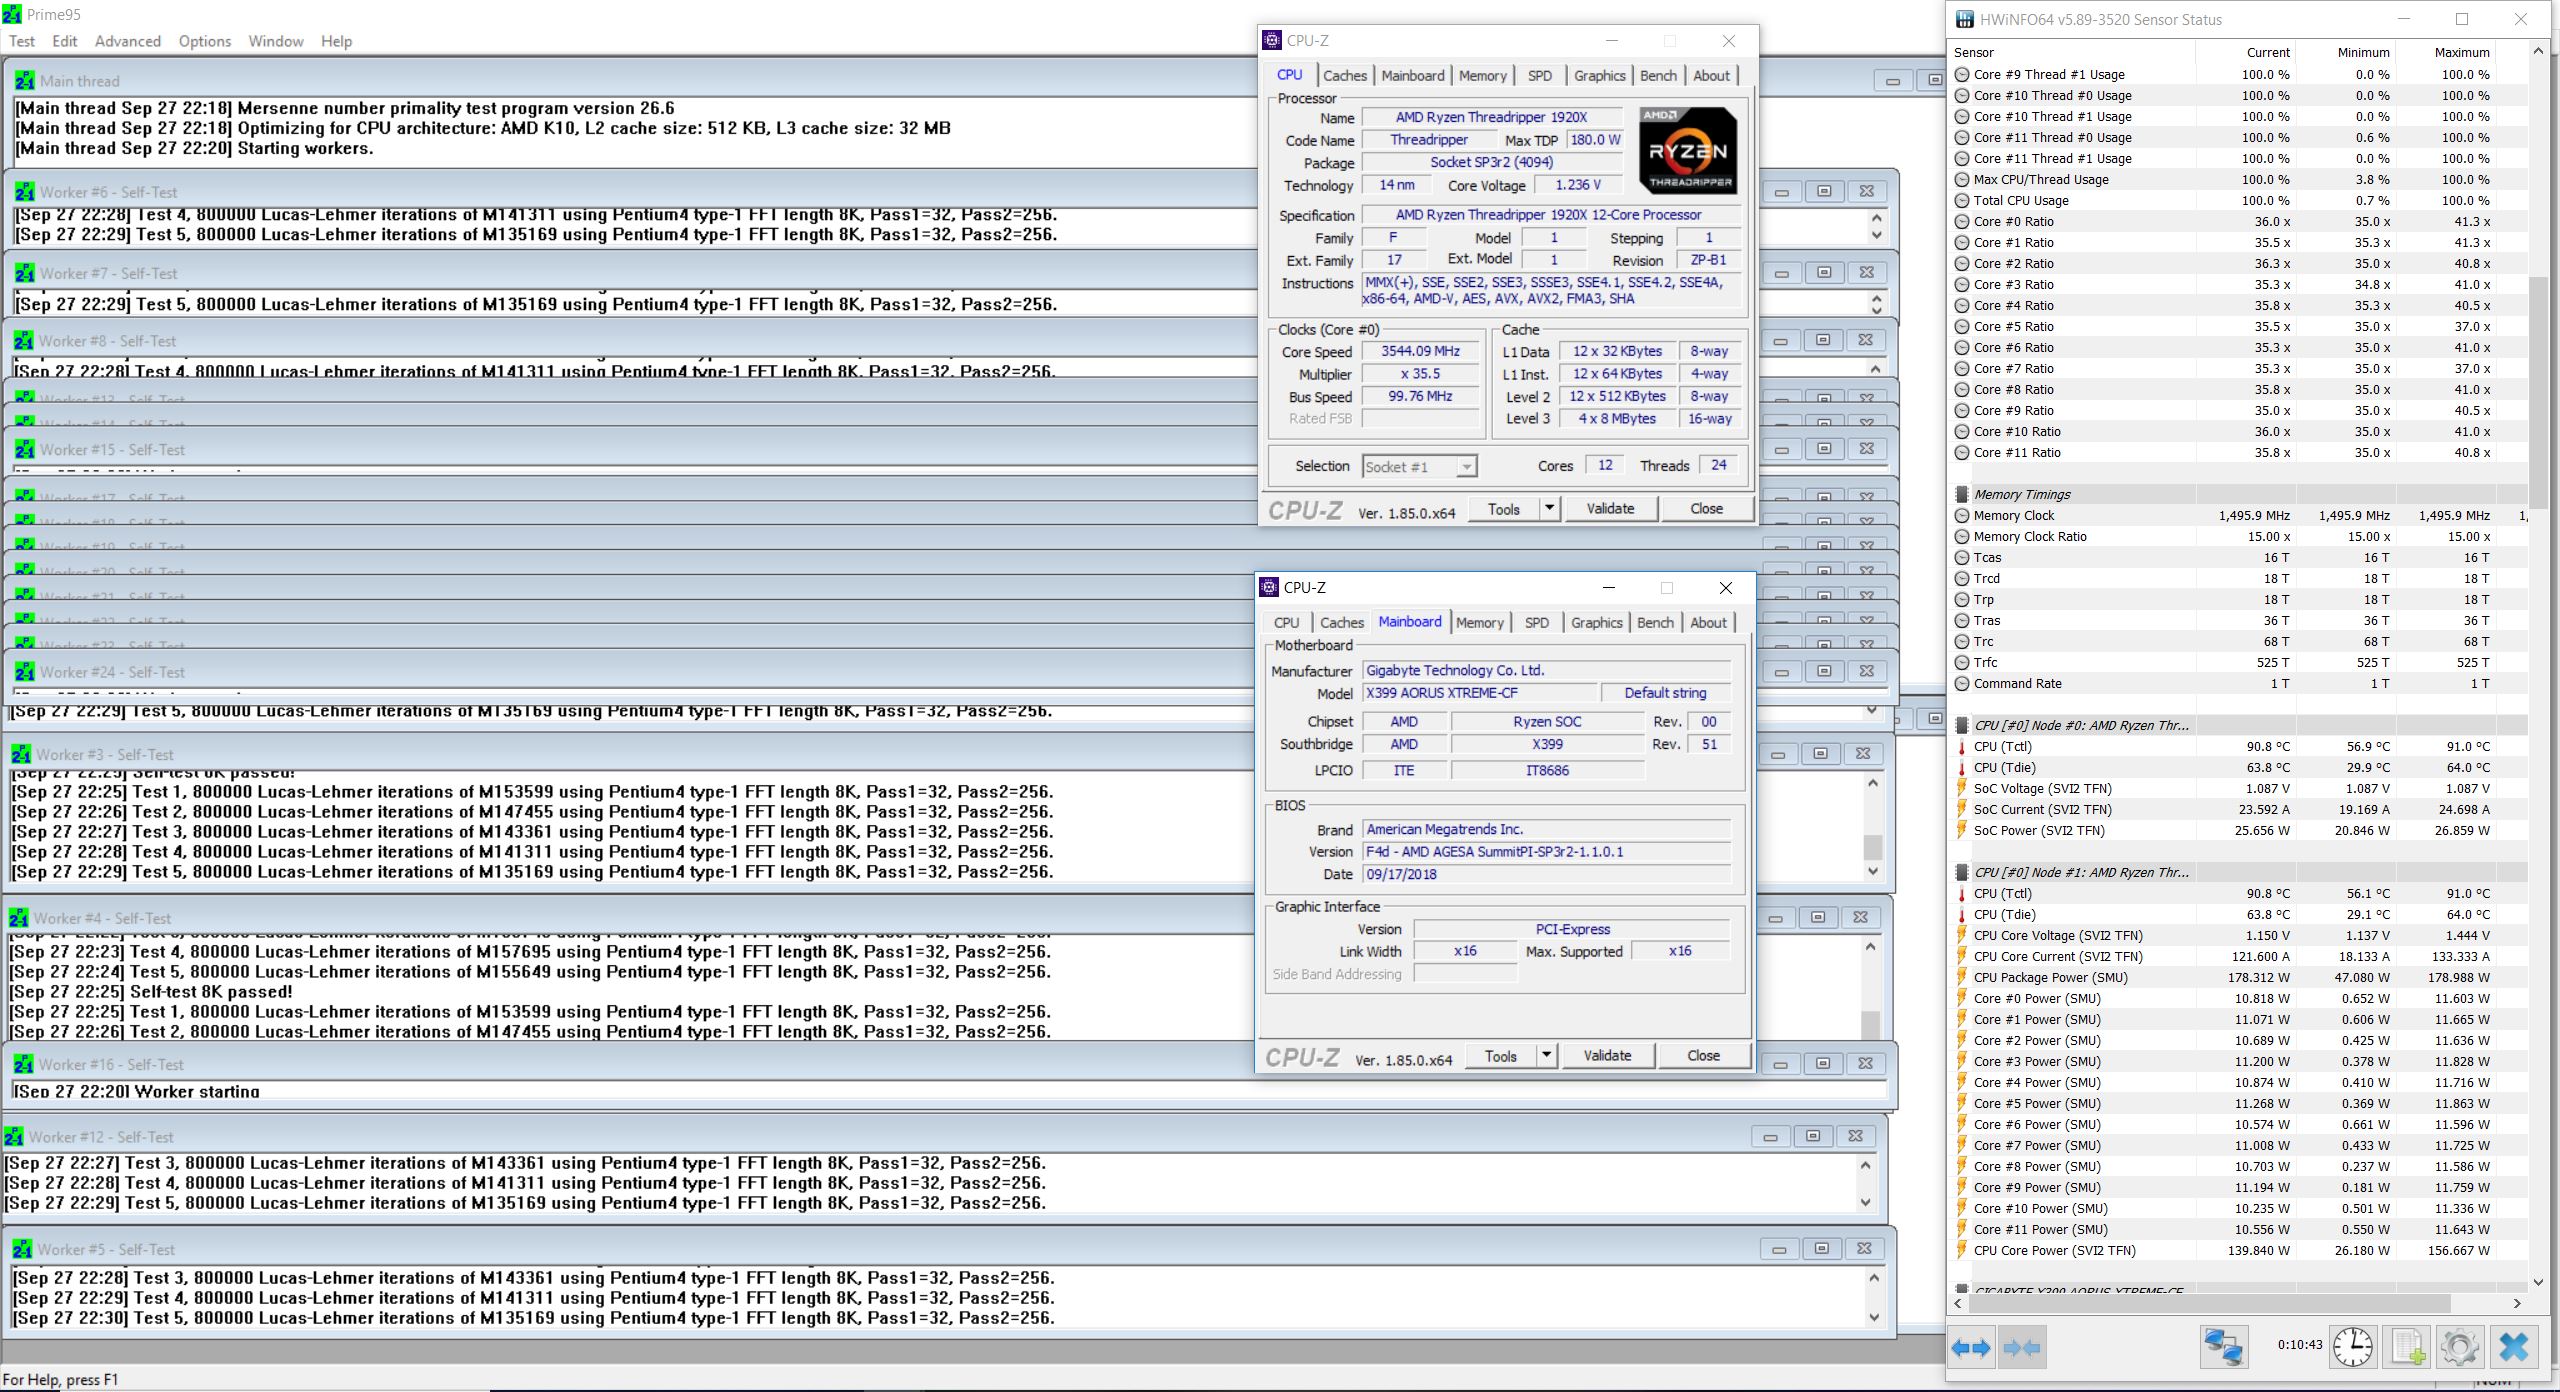2560x1392 pixels.
Task: Click CPU-Z icon in top window title
Action: (1272, 40)
